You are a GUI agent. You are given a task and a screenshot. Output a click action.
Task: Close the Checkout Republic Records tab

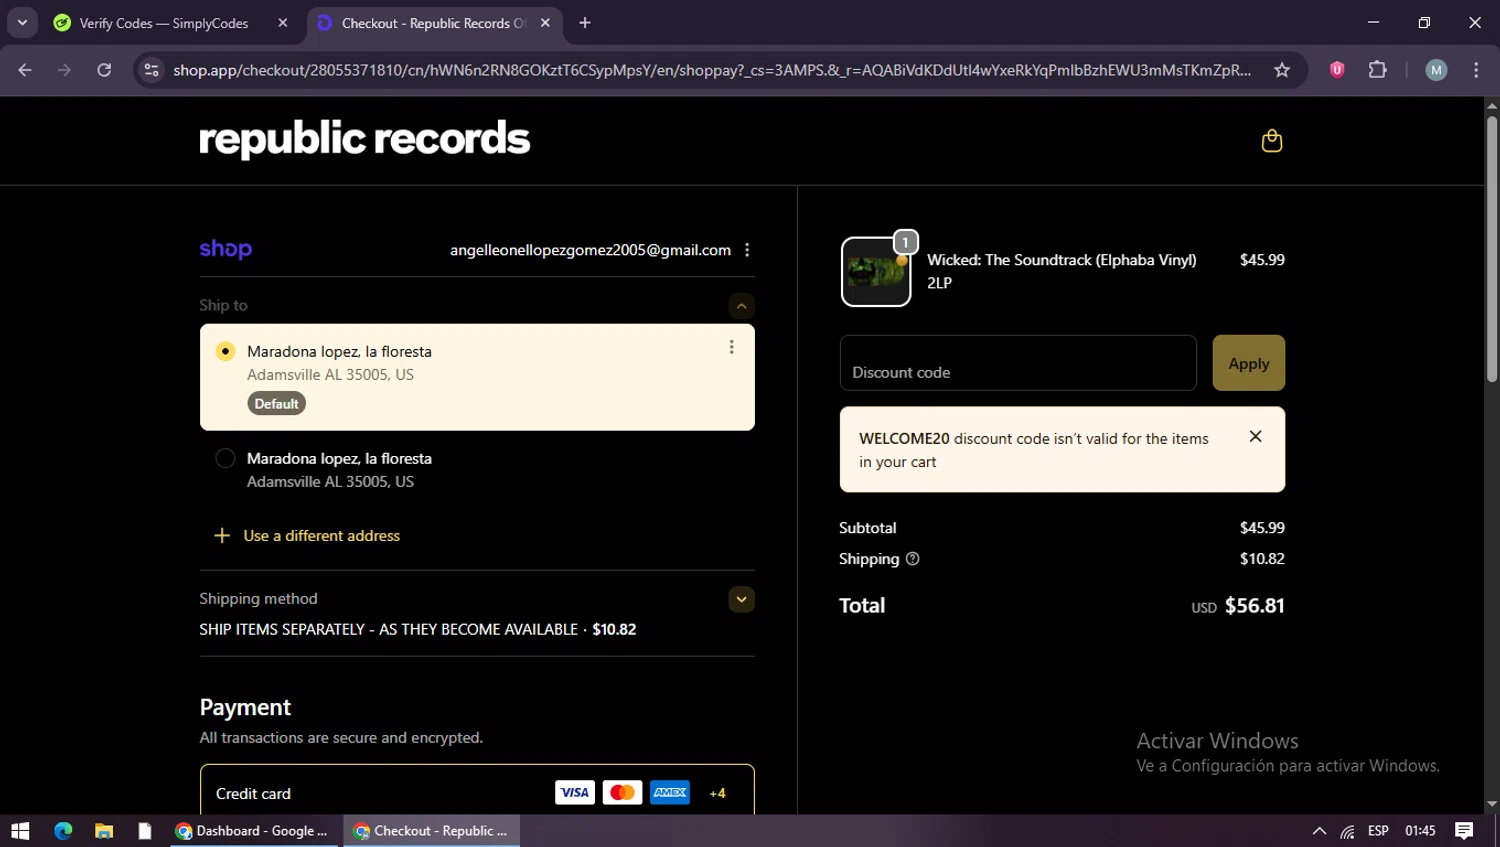tap(545, 23)
